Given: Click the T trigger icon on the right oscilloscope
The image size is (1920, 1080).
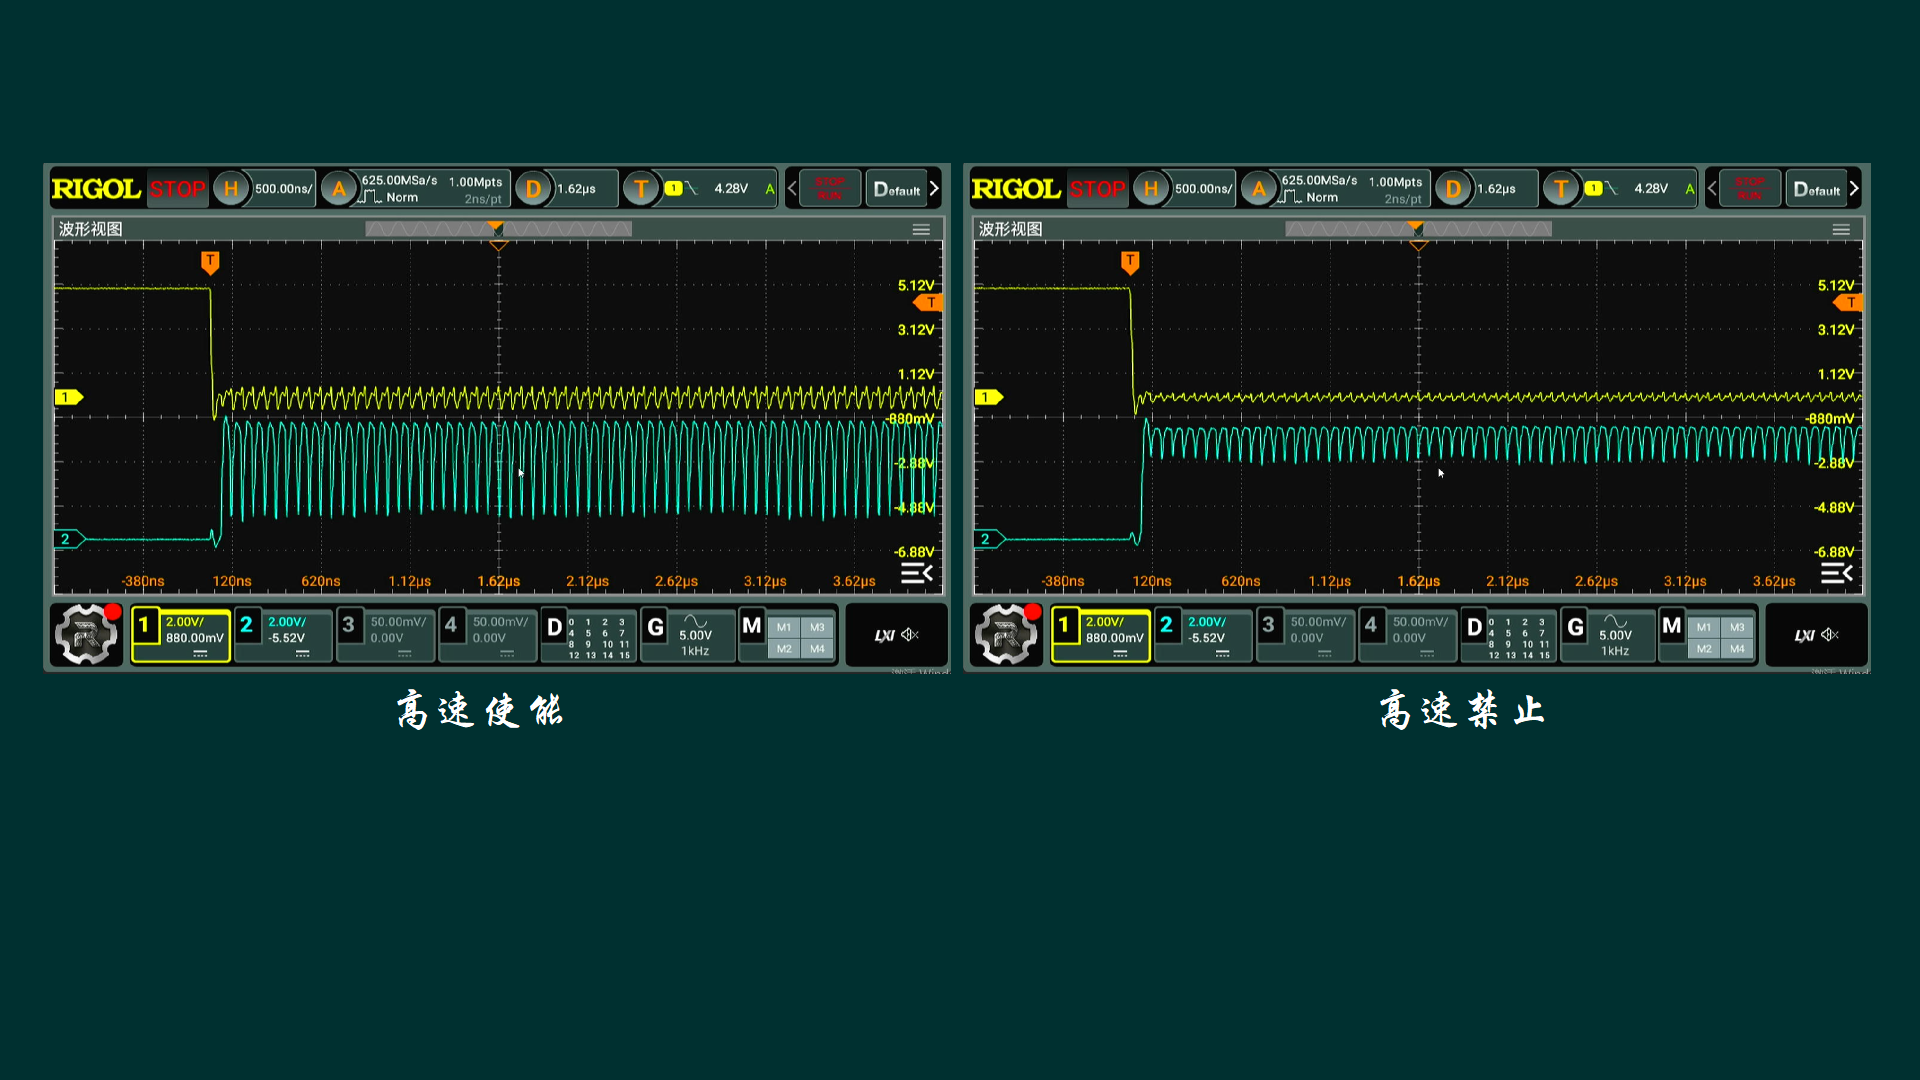Looking at the screenshot, I should pyautogui.click(x=1561, y=188).
